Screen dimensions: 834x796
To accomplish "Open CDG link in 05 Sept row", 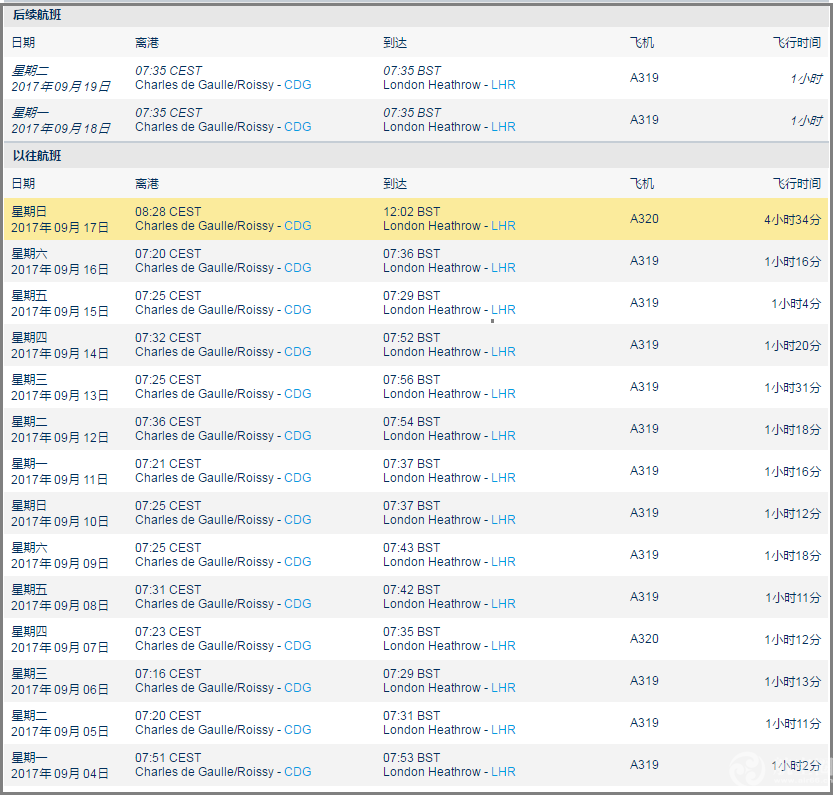I will click(297, 730).
